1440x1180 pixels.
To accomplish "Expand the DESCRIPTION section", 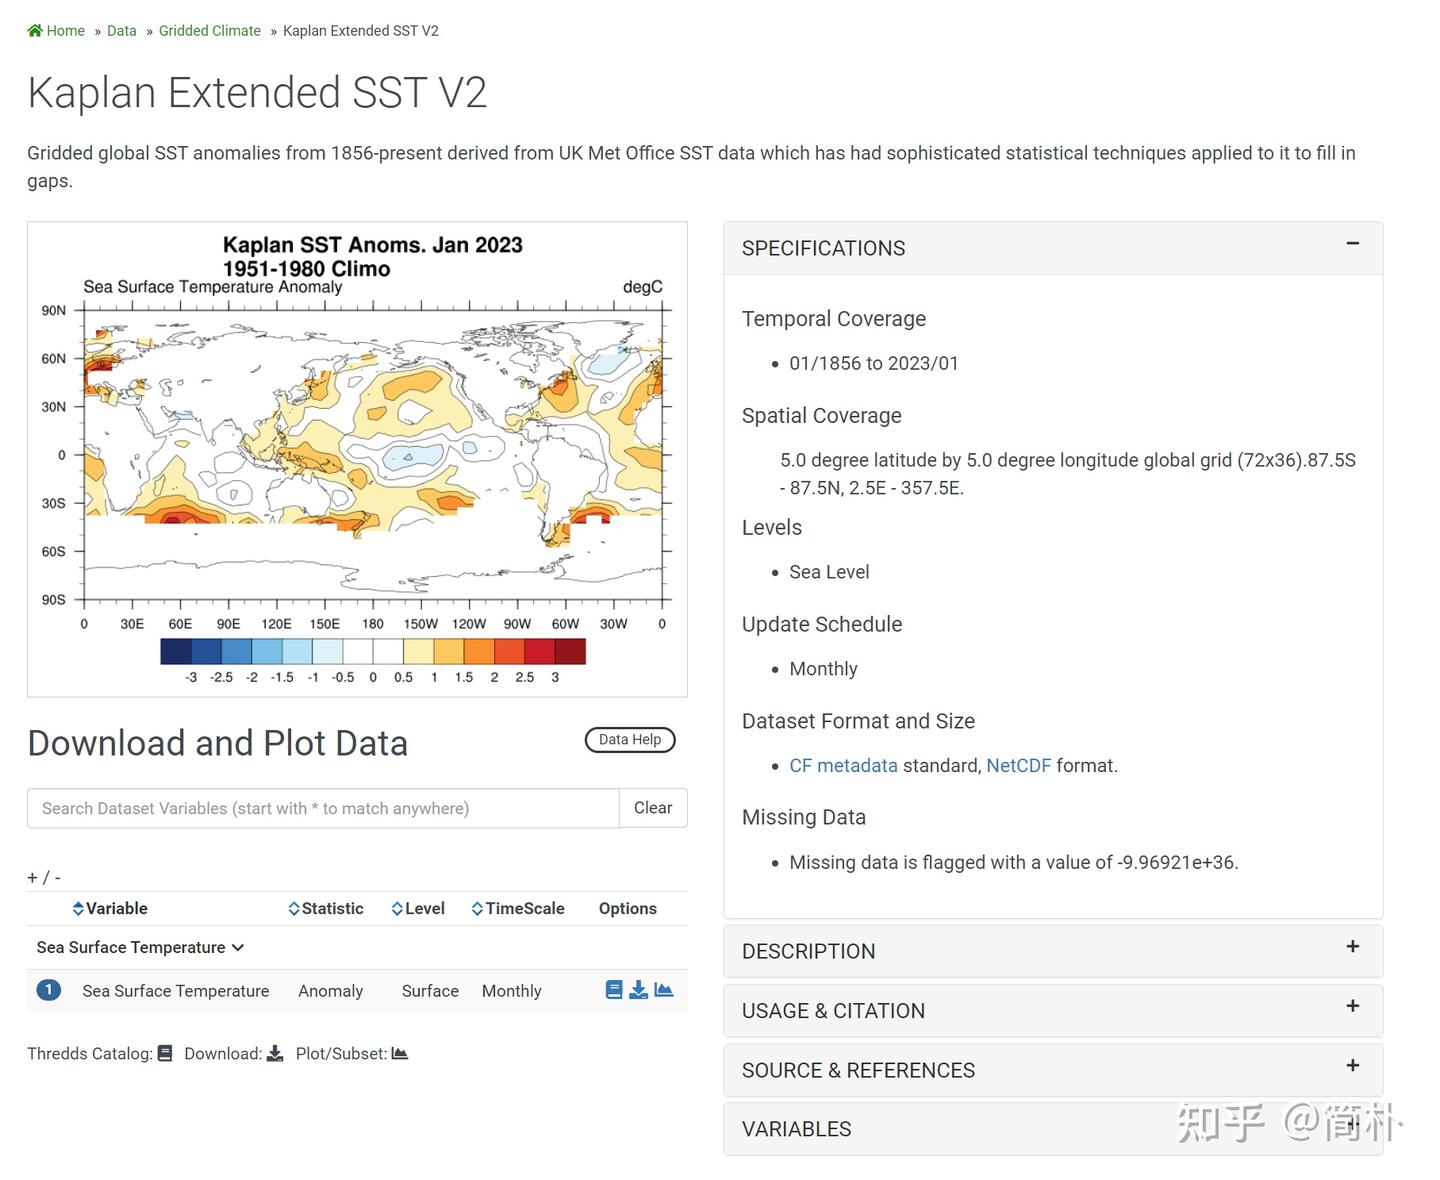I will coord(1352,946).
